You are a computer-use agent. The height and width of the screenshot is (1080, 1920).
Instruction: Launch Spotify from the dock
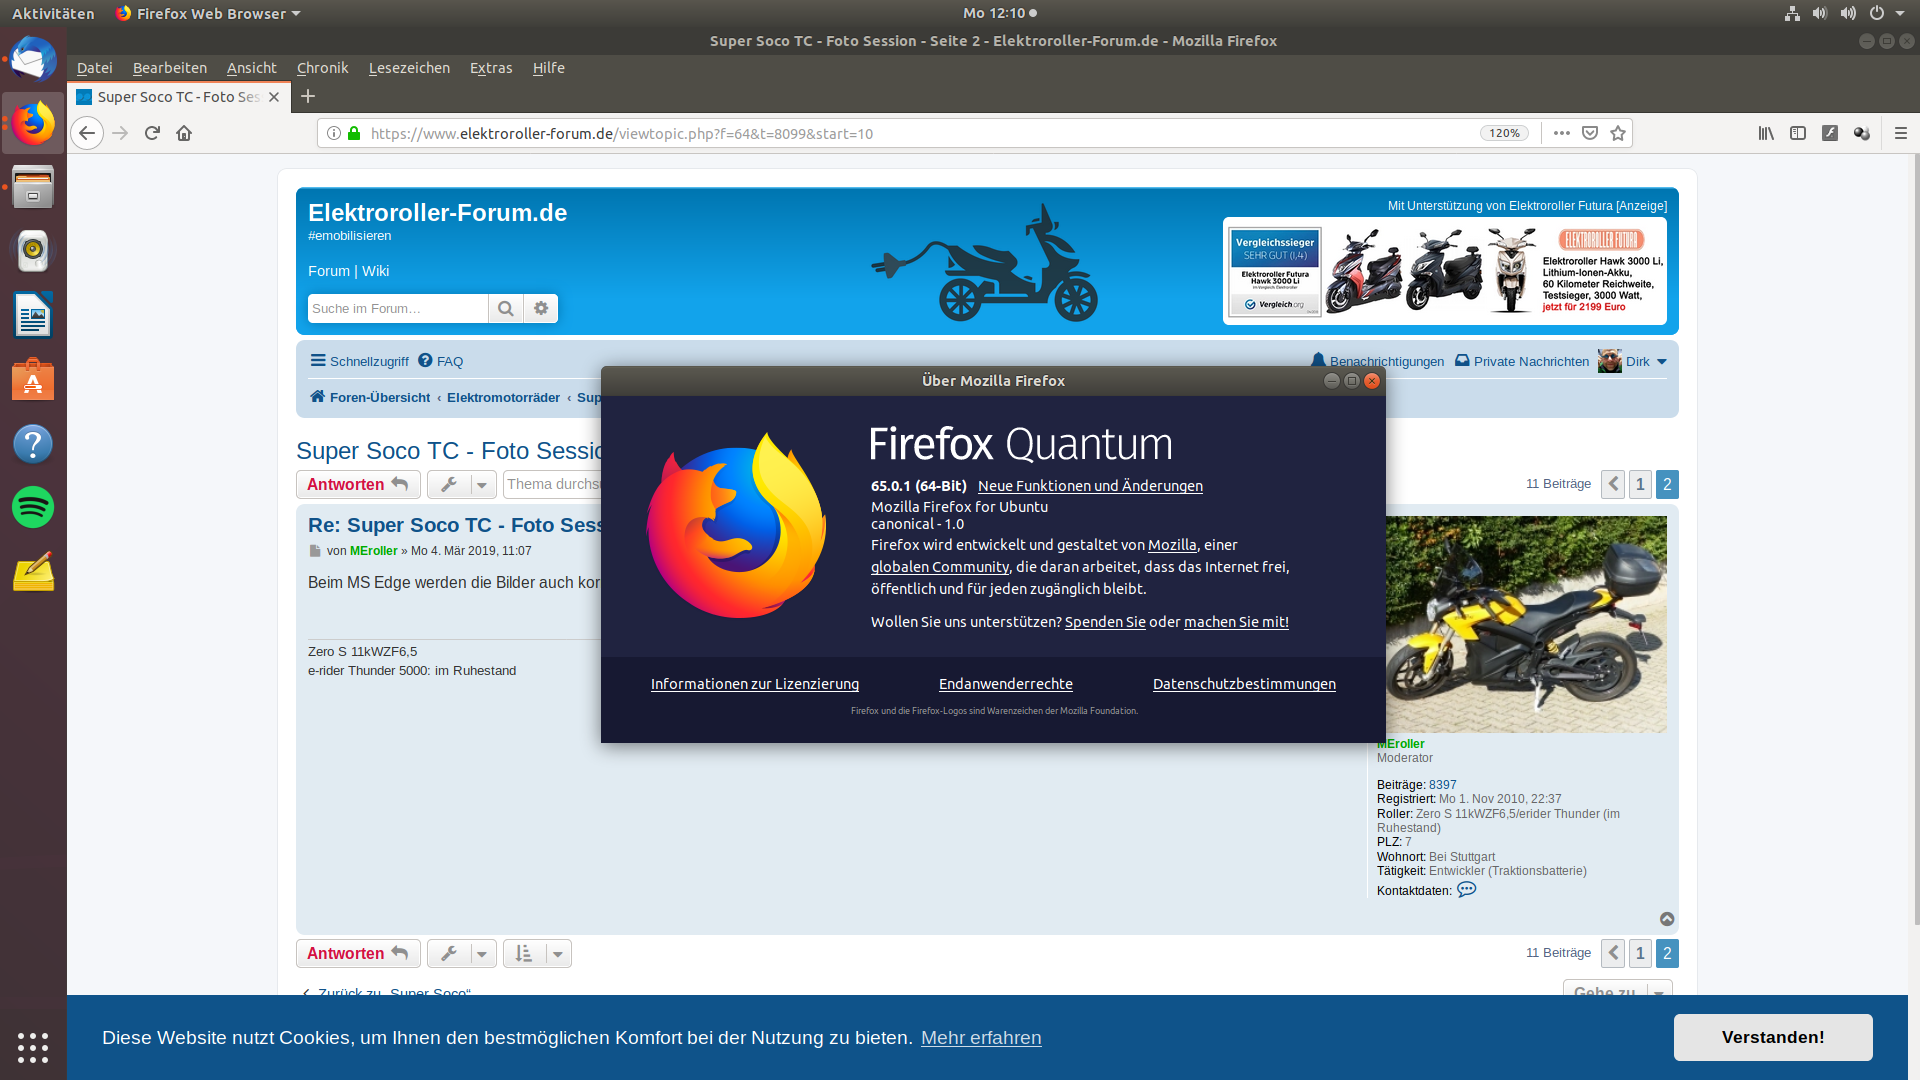point(33,507)
